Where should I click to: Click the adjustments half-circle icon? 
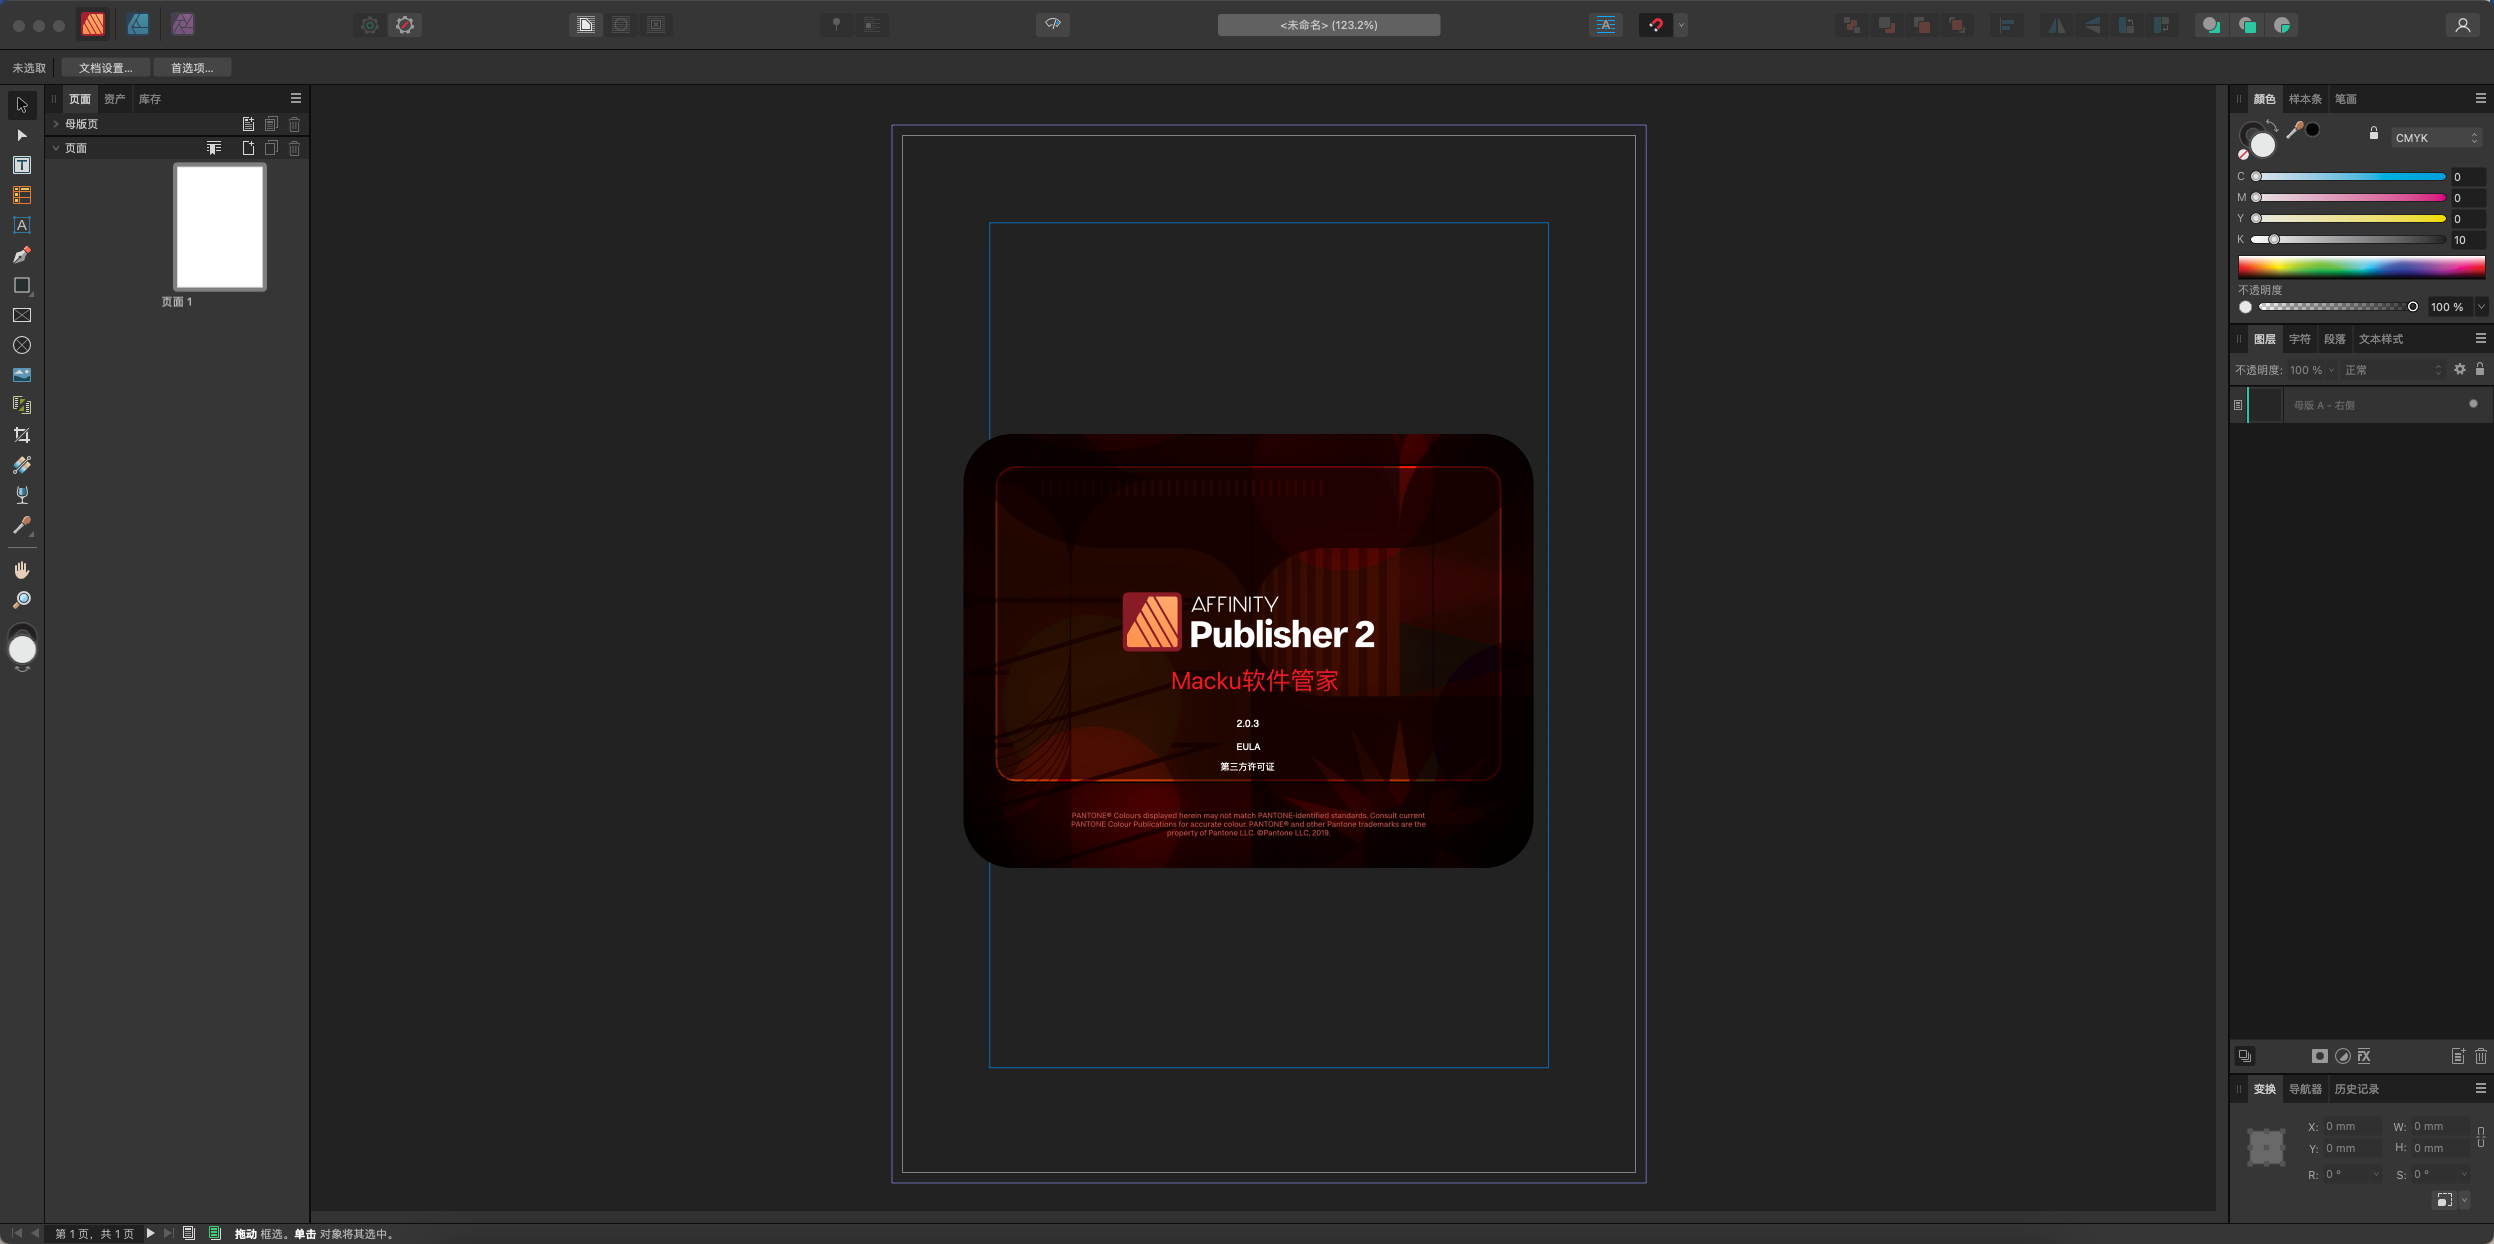click(2342, 1056)
